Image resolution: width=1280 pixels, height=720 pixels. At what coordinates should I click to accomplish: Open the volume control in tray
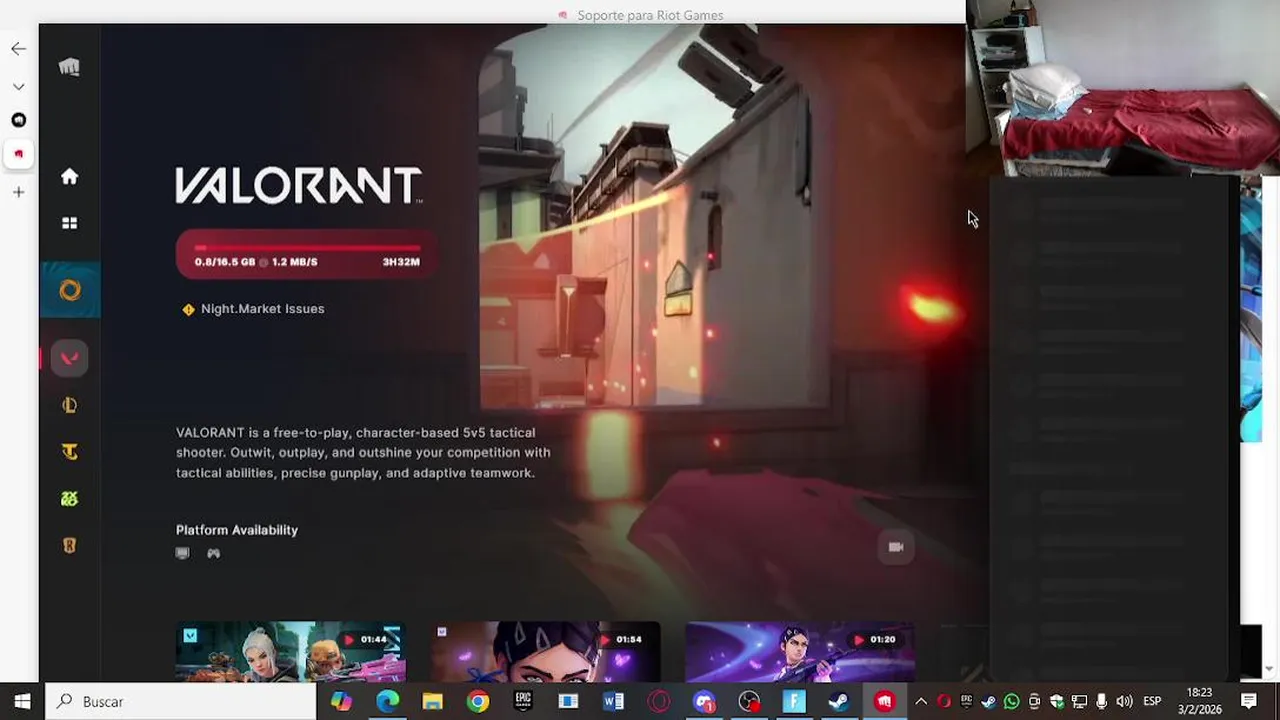pyautogui.click(x=1124, y=701)
